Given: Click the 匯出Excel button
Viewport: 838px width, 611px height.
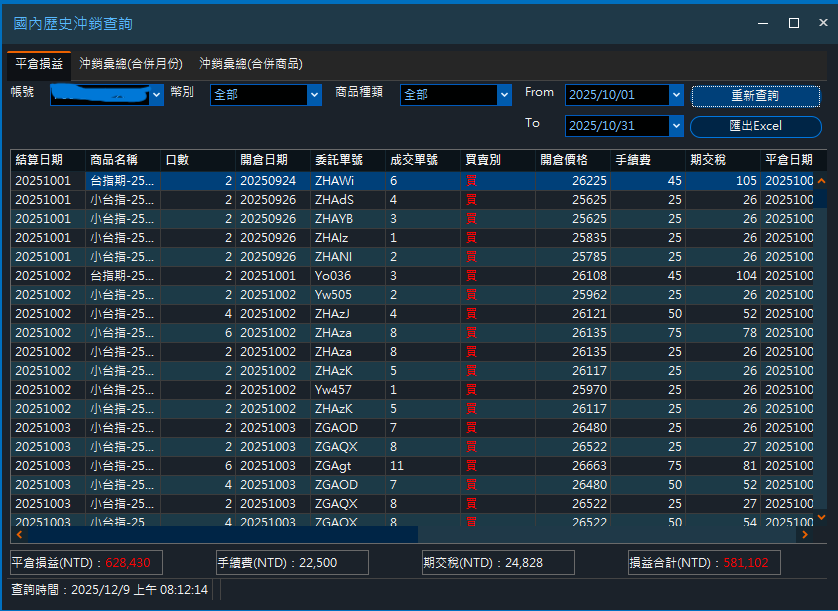Looking at the screenshot, I should (x=755, y=126).
